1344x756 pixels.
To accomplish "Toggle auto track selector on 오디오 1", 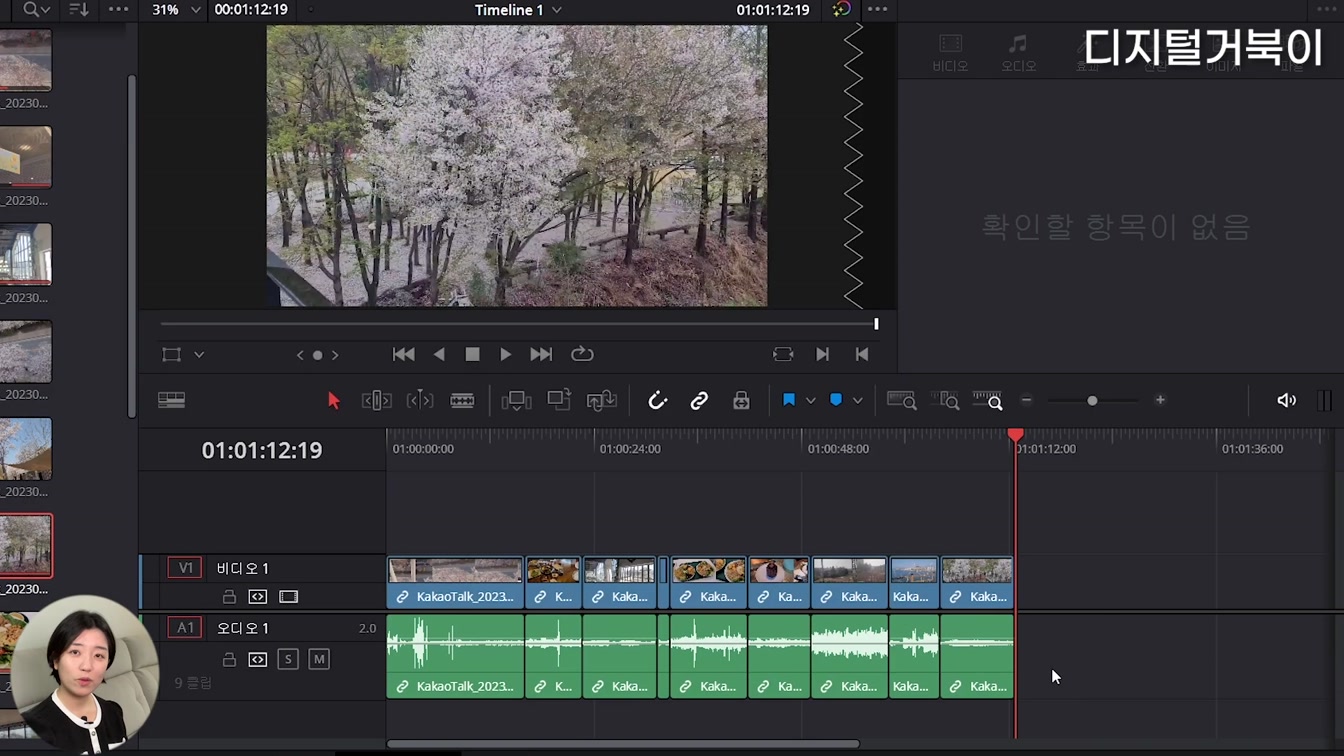I will [258, 660].
